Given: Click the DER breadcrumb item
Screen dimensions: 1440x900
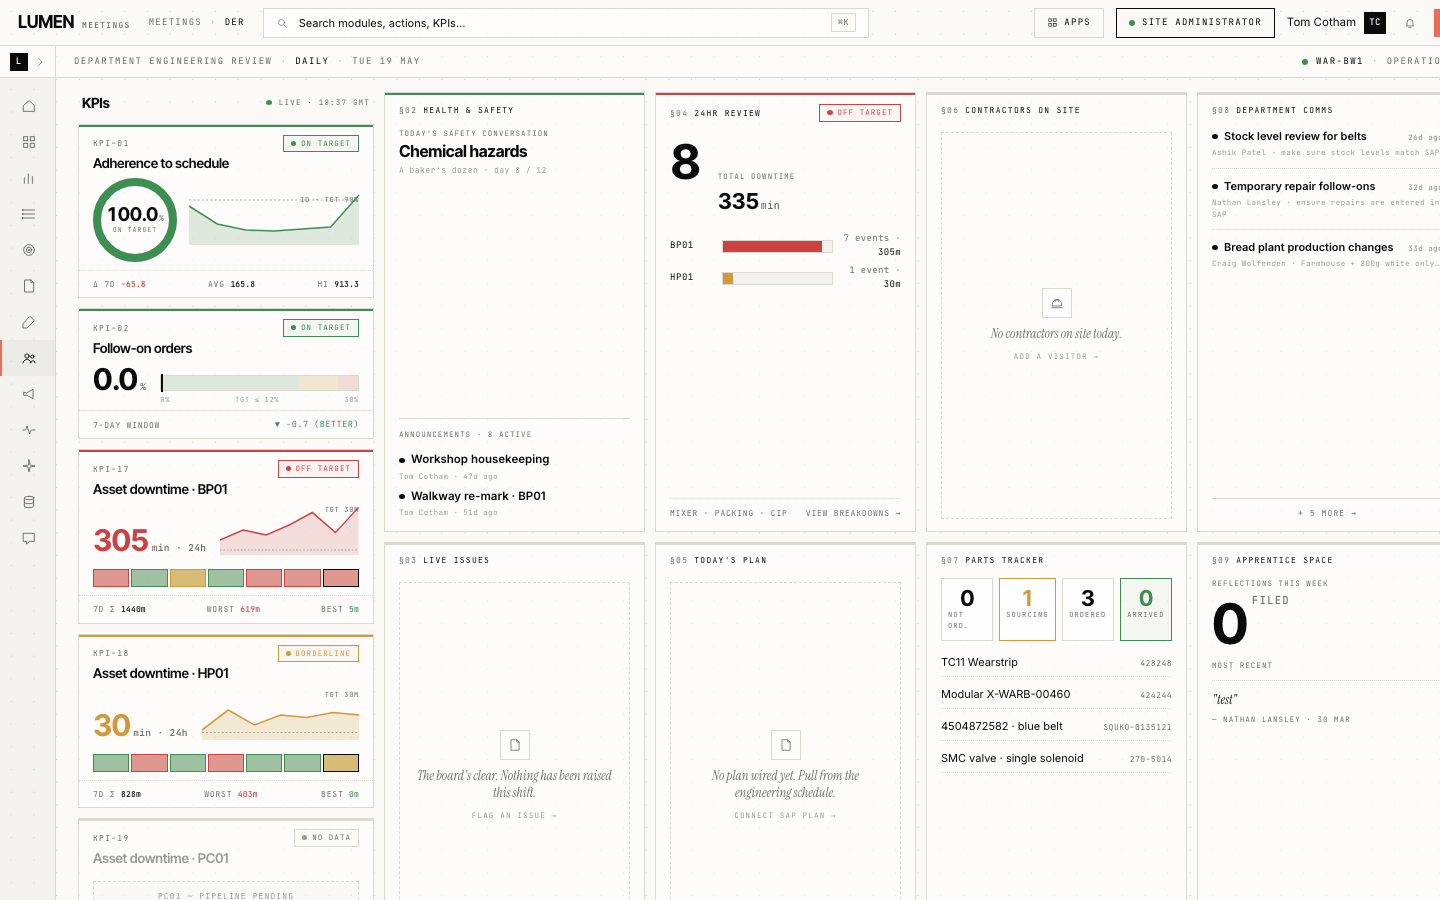Looking at the screenshot, I should coord(235,22).
